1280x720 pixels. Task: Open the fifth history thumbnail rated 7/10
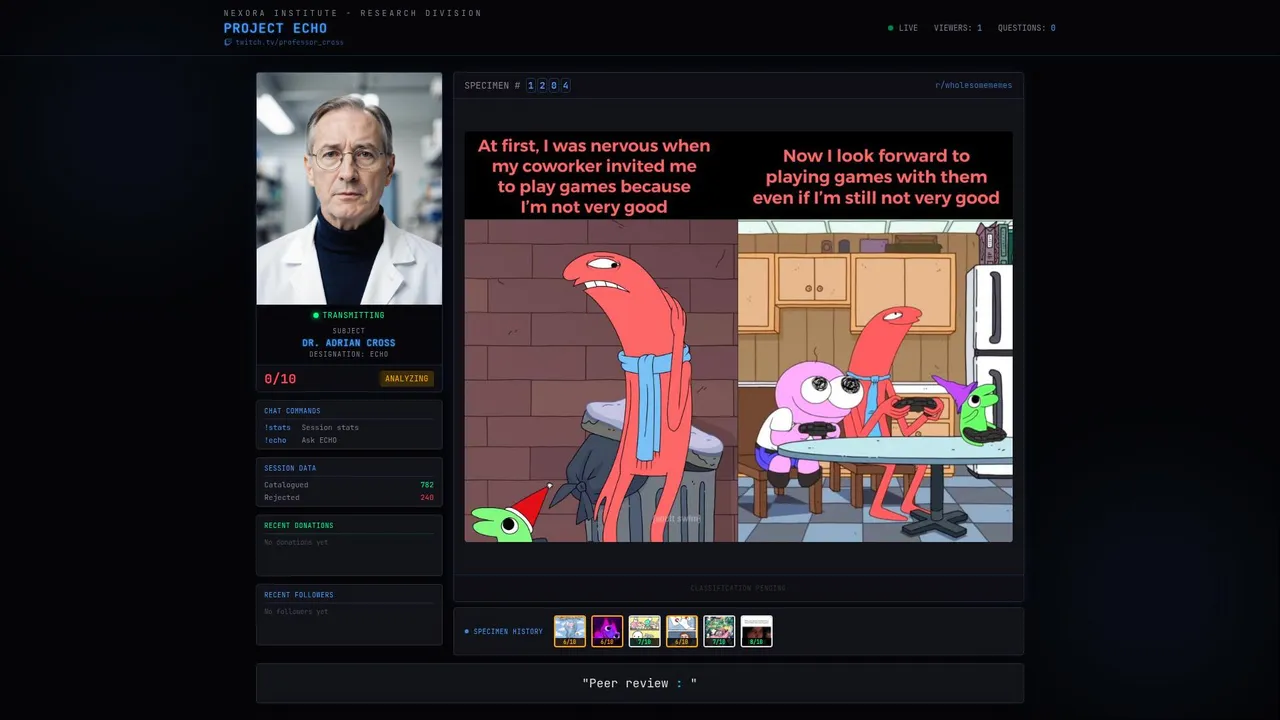[719, 631]
